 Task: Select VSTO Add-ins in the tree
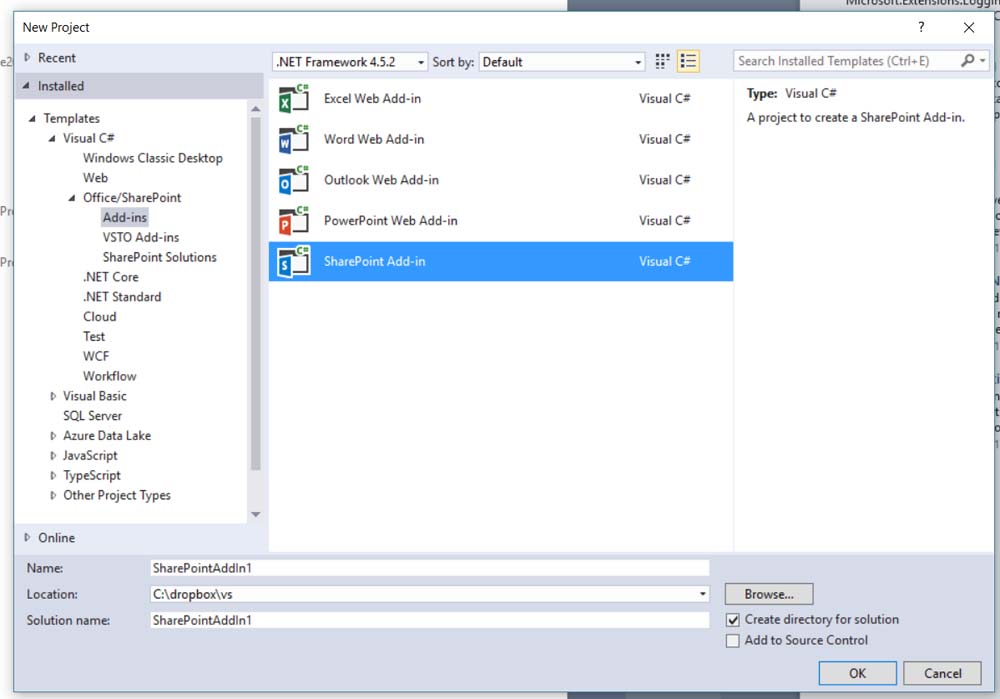(x=141, y=237)
